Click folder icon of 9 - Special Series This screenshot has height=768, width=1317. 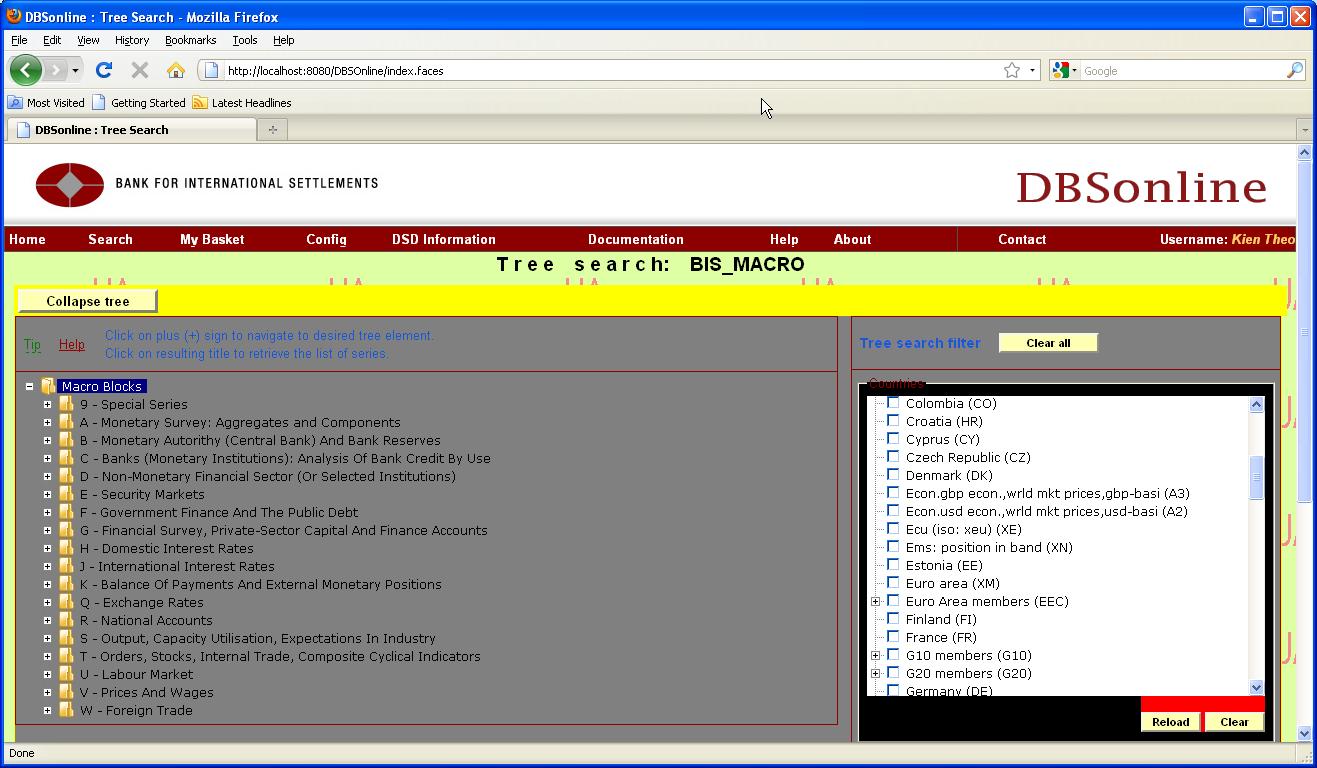pos(66,404)
